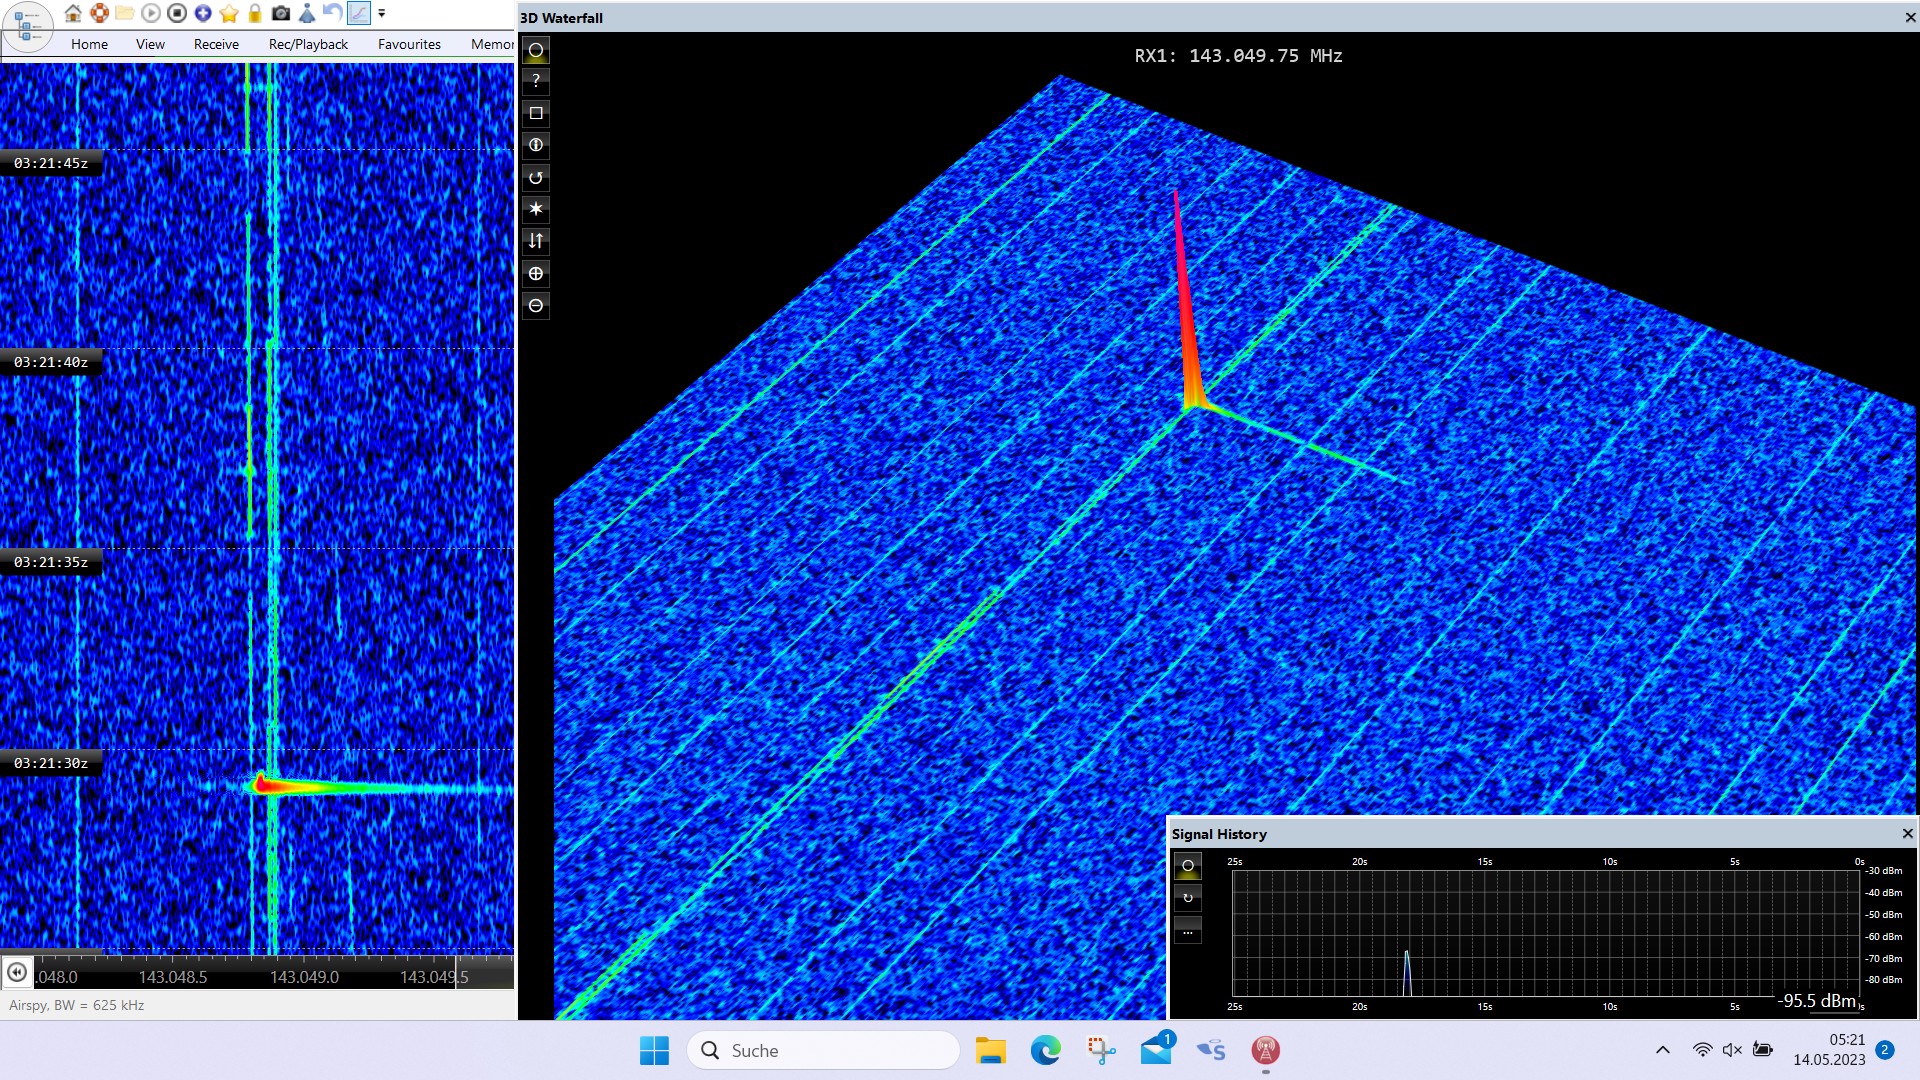Click the Airspy, BW = 625 kHz status text

point(77,1005)
